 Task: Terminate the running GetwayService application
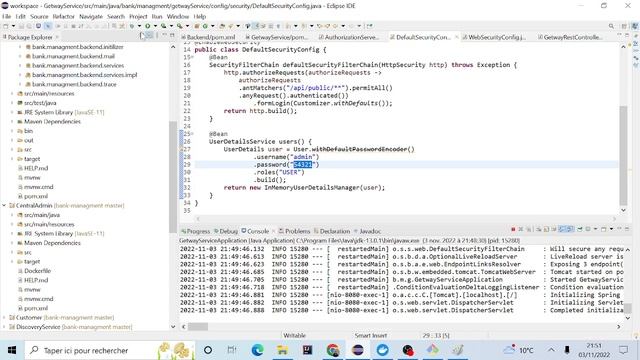pyautogui.click(x=513, y=229)
